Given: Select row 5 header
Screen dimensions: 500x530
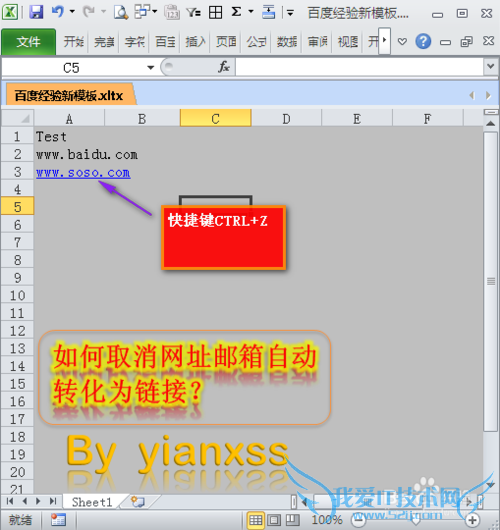Looking at the screenshot, I should tap(18, 206).
